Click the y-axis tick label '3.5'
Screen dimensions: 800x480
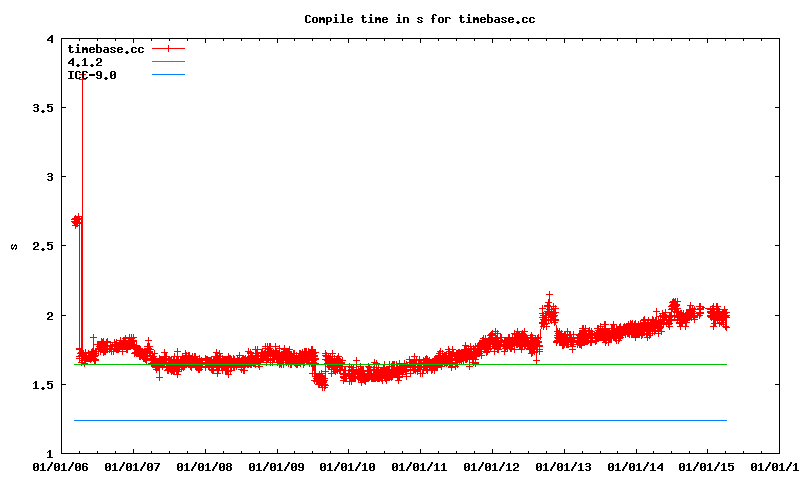pos(45,108)
